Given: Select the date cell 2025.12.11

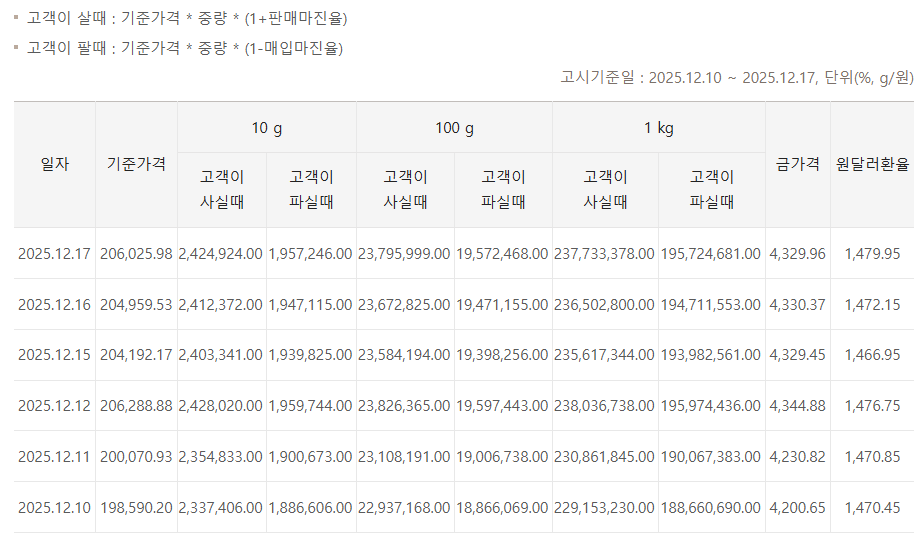Looking at the screenshot, I should click(54, 457).
